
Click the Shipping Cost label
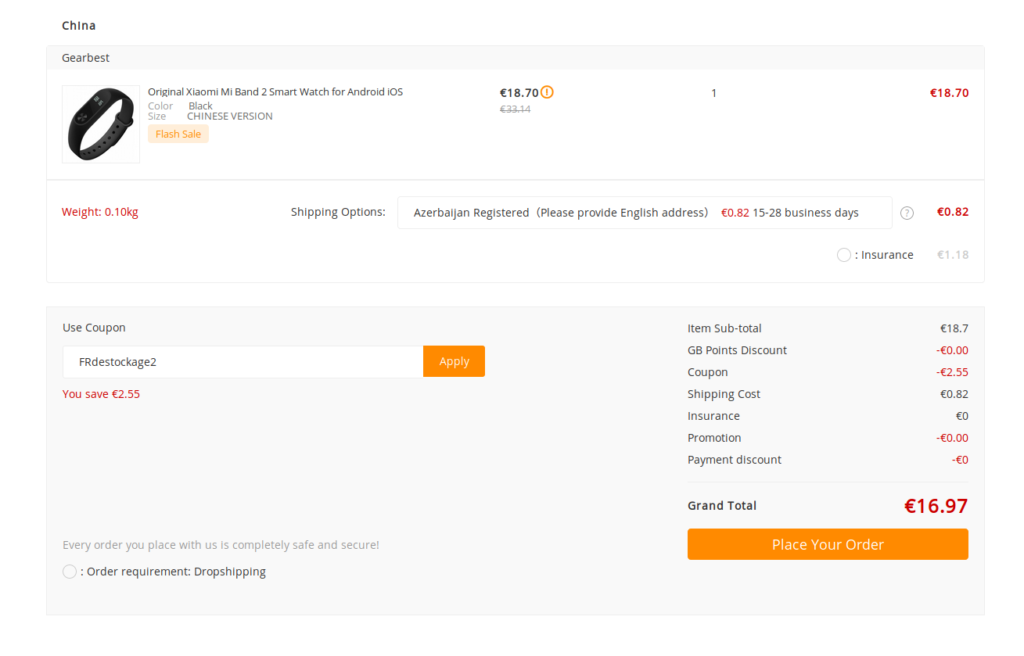tap(724, 394)
